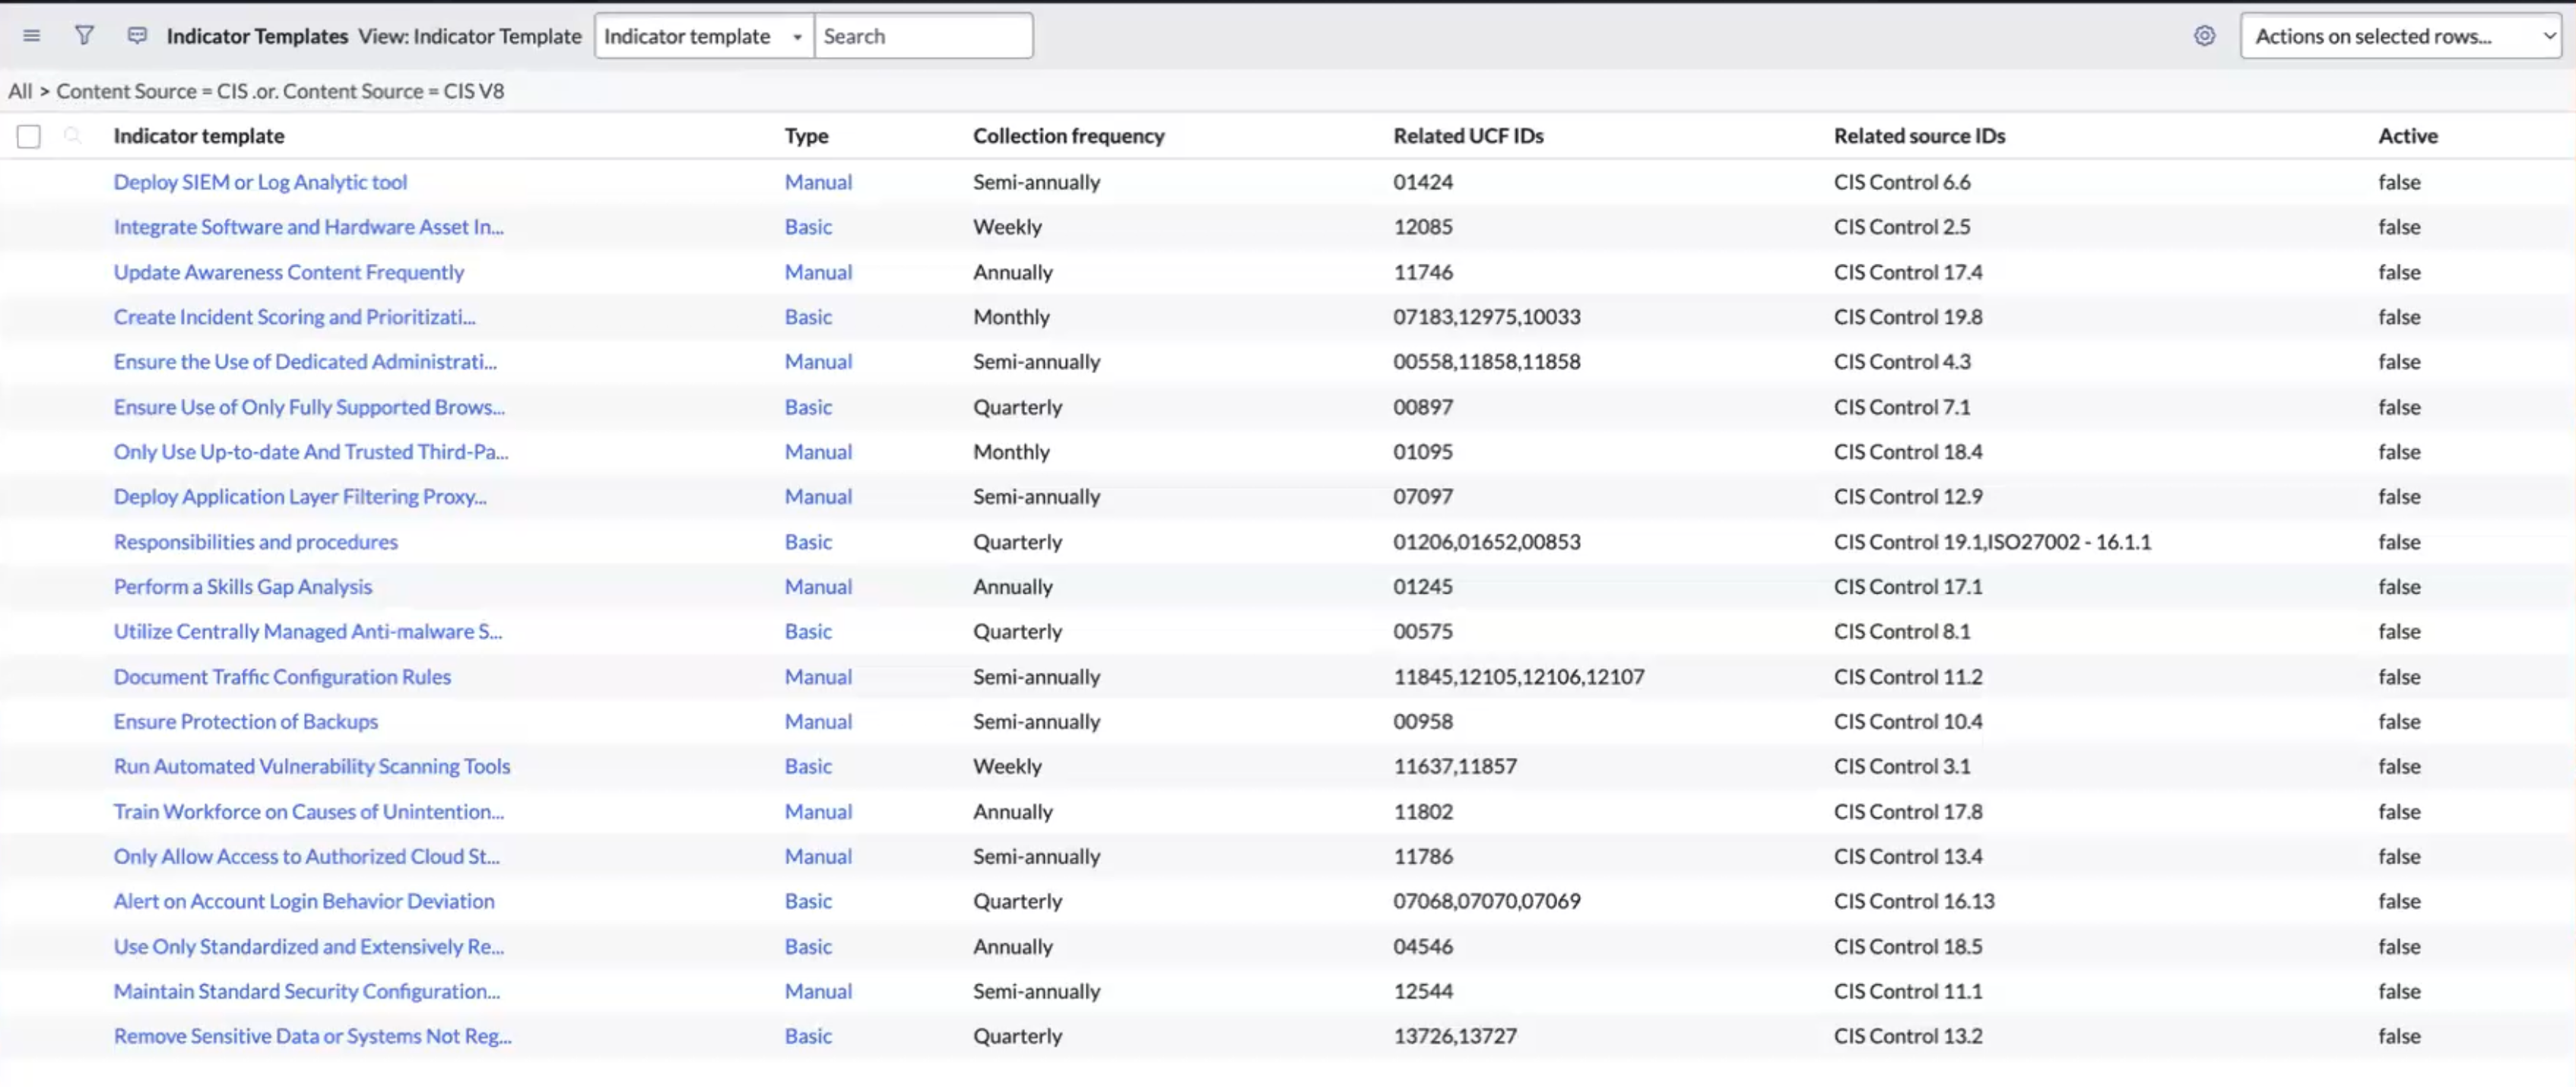
Task: Sort by Active column header
Action: [x=2407, y=136]
